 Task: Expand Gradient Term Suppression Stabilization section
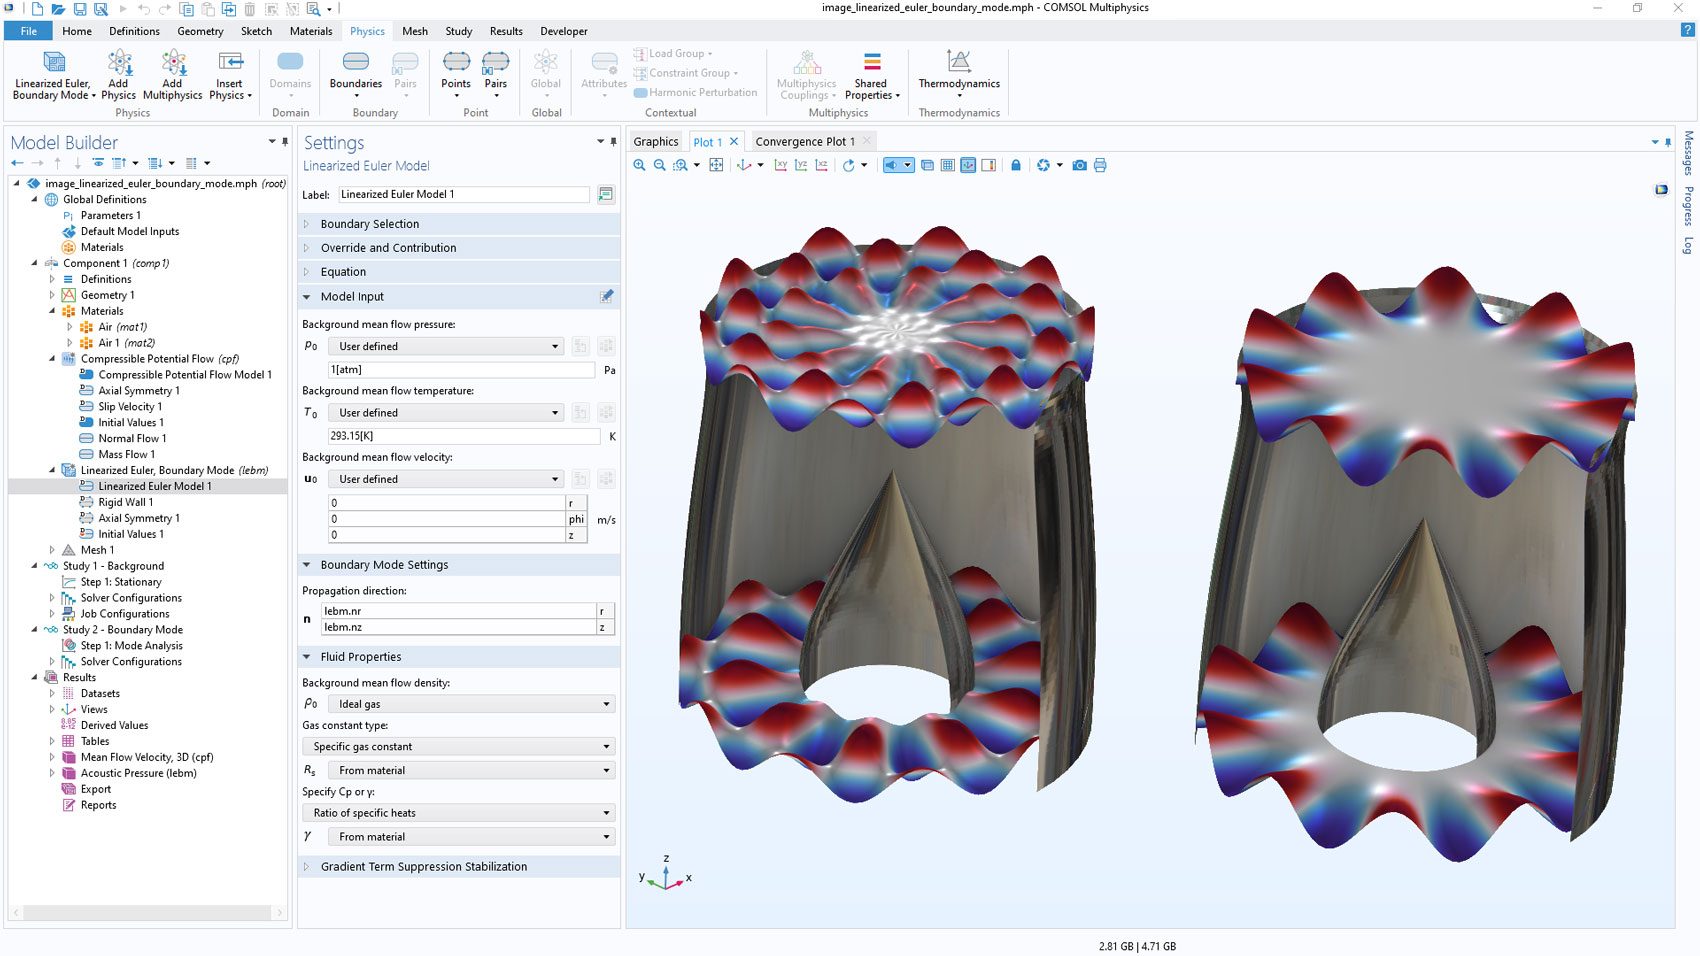click(x=423, y=867)
